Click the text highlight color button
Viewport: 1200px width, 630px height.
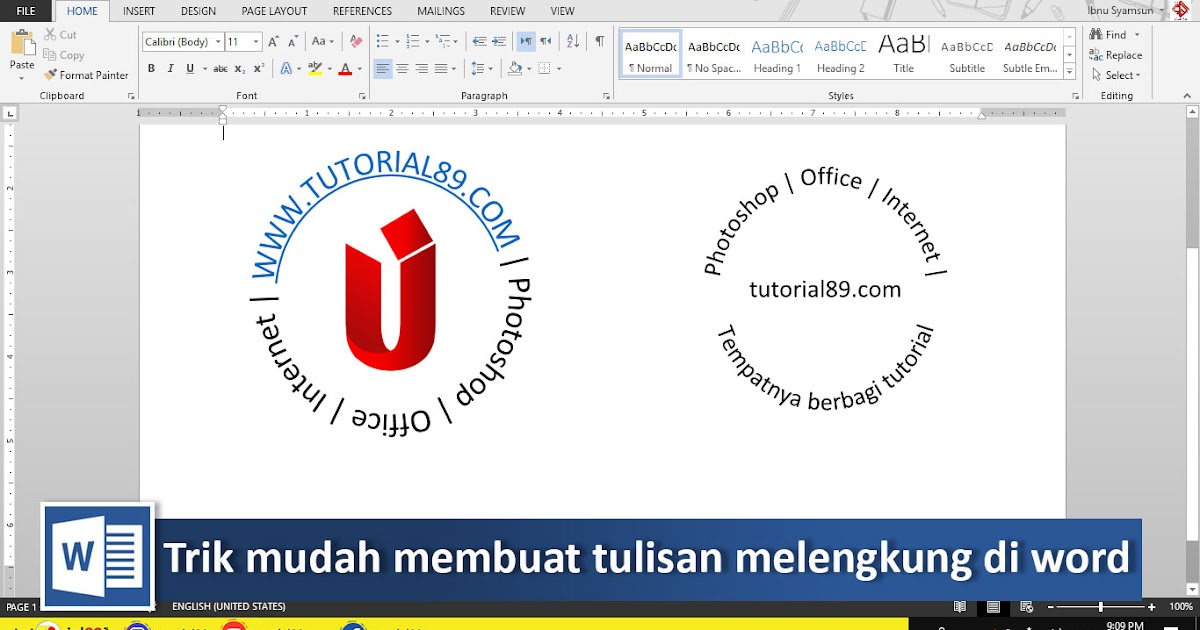[x=315, y=69]
